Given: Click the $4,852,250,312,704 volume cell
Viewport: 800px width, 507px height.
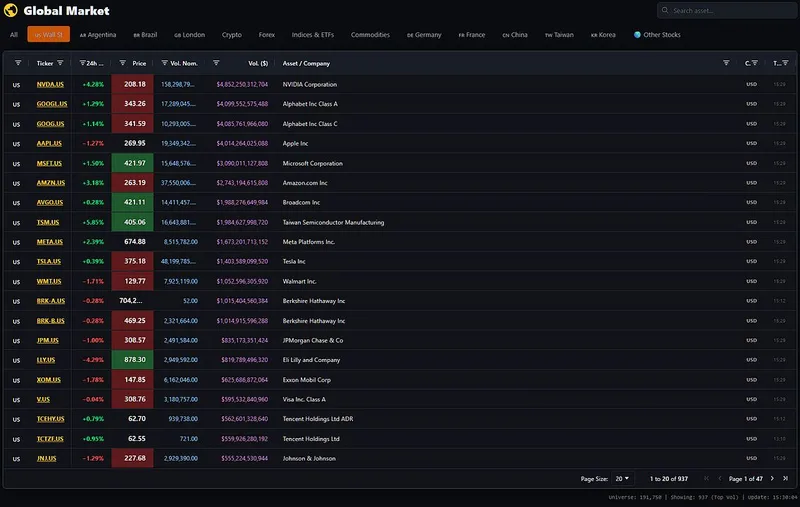Looking at the screenshot, I should (242, 84).
